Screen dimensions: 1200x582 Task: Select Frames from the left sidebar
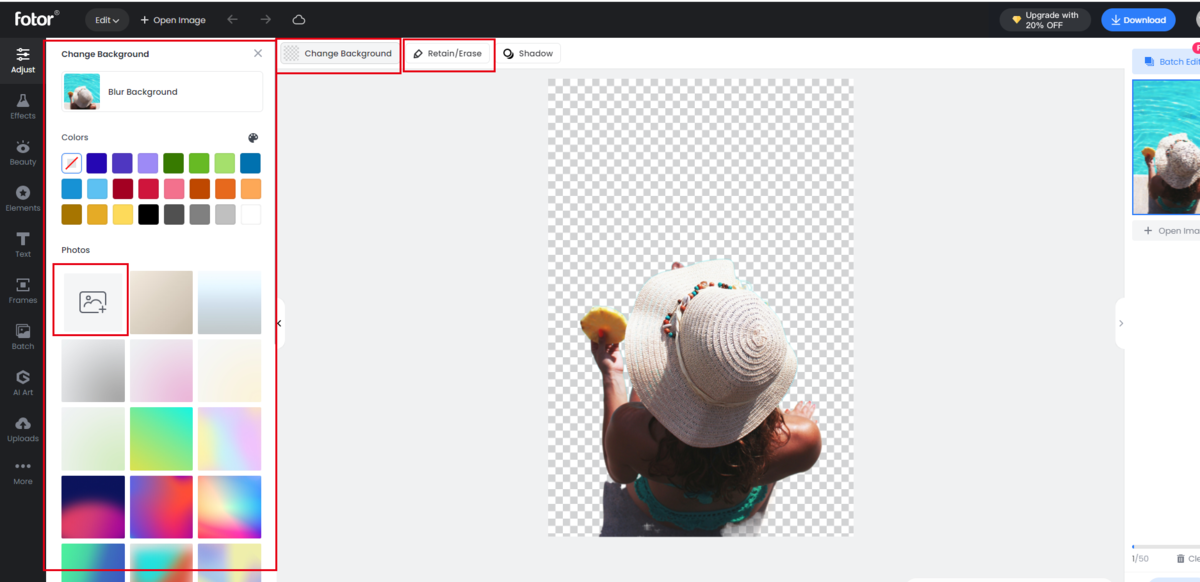22,290
